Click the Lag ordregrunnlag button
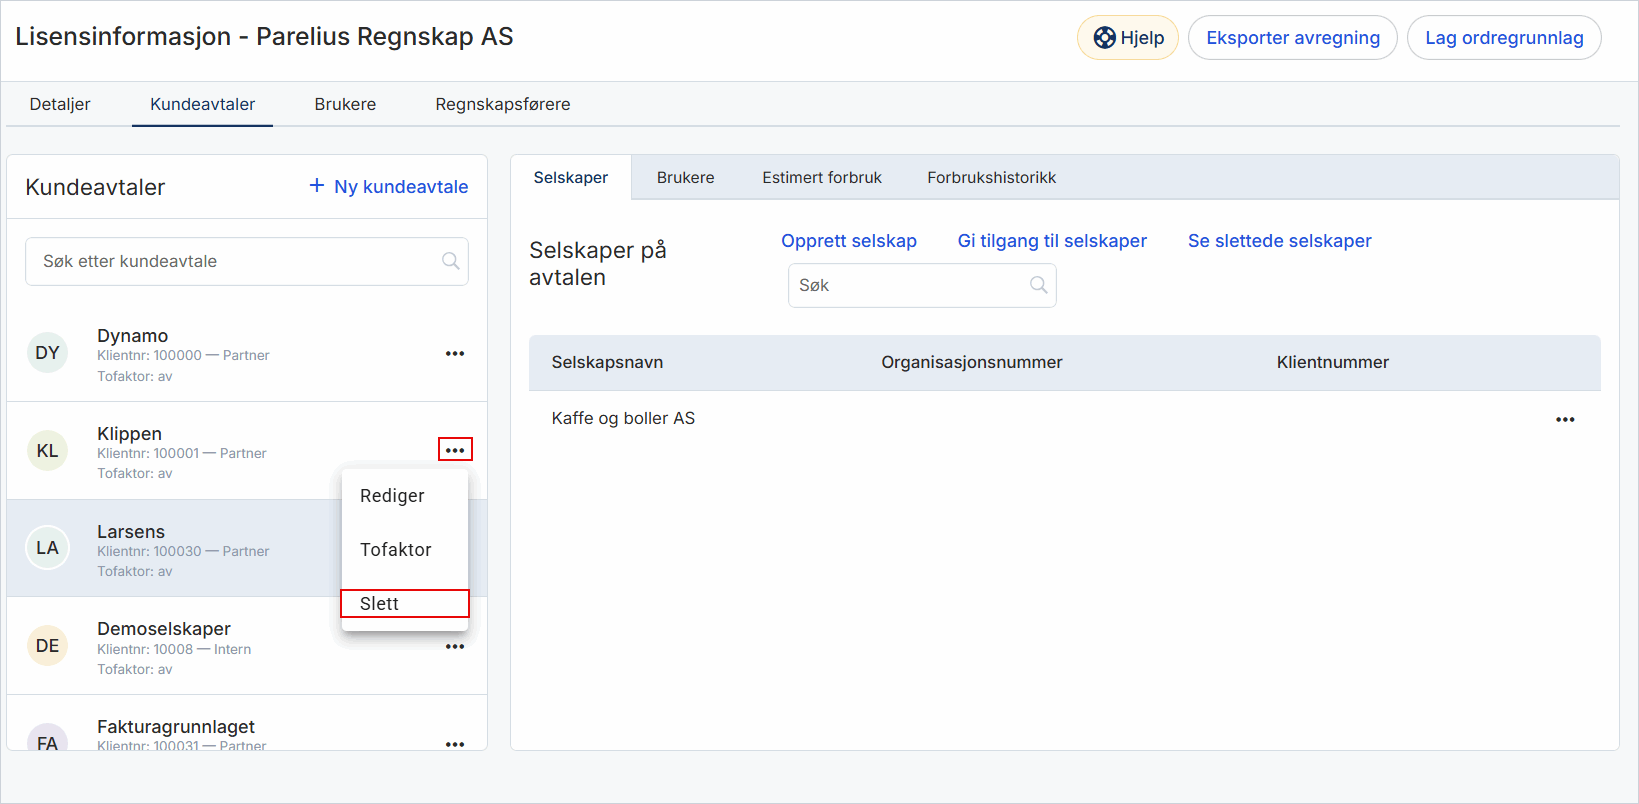 (x=1503, y=38)
